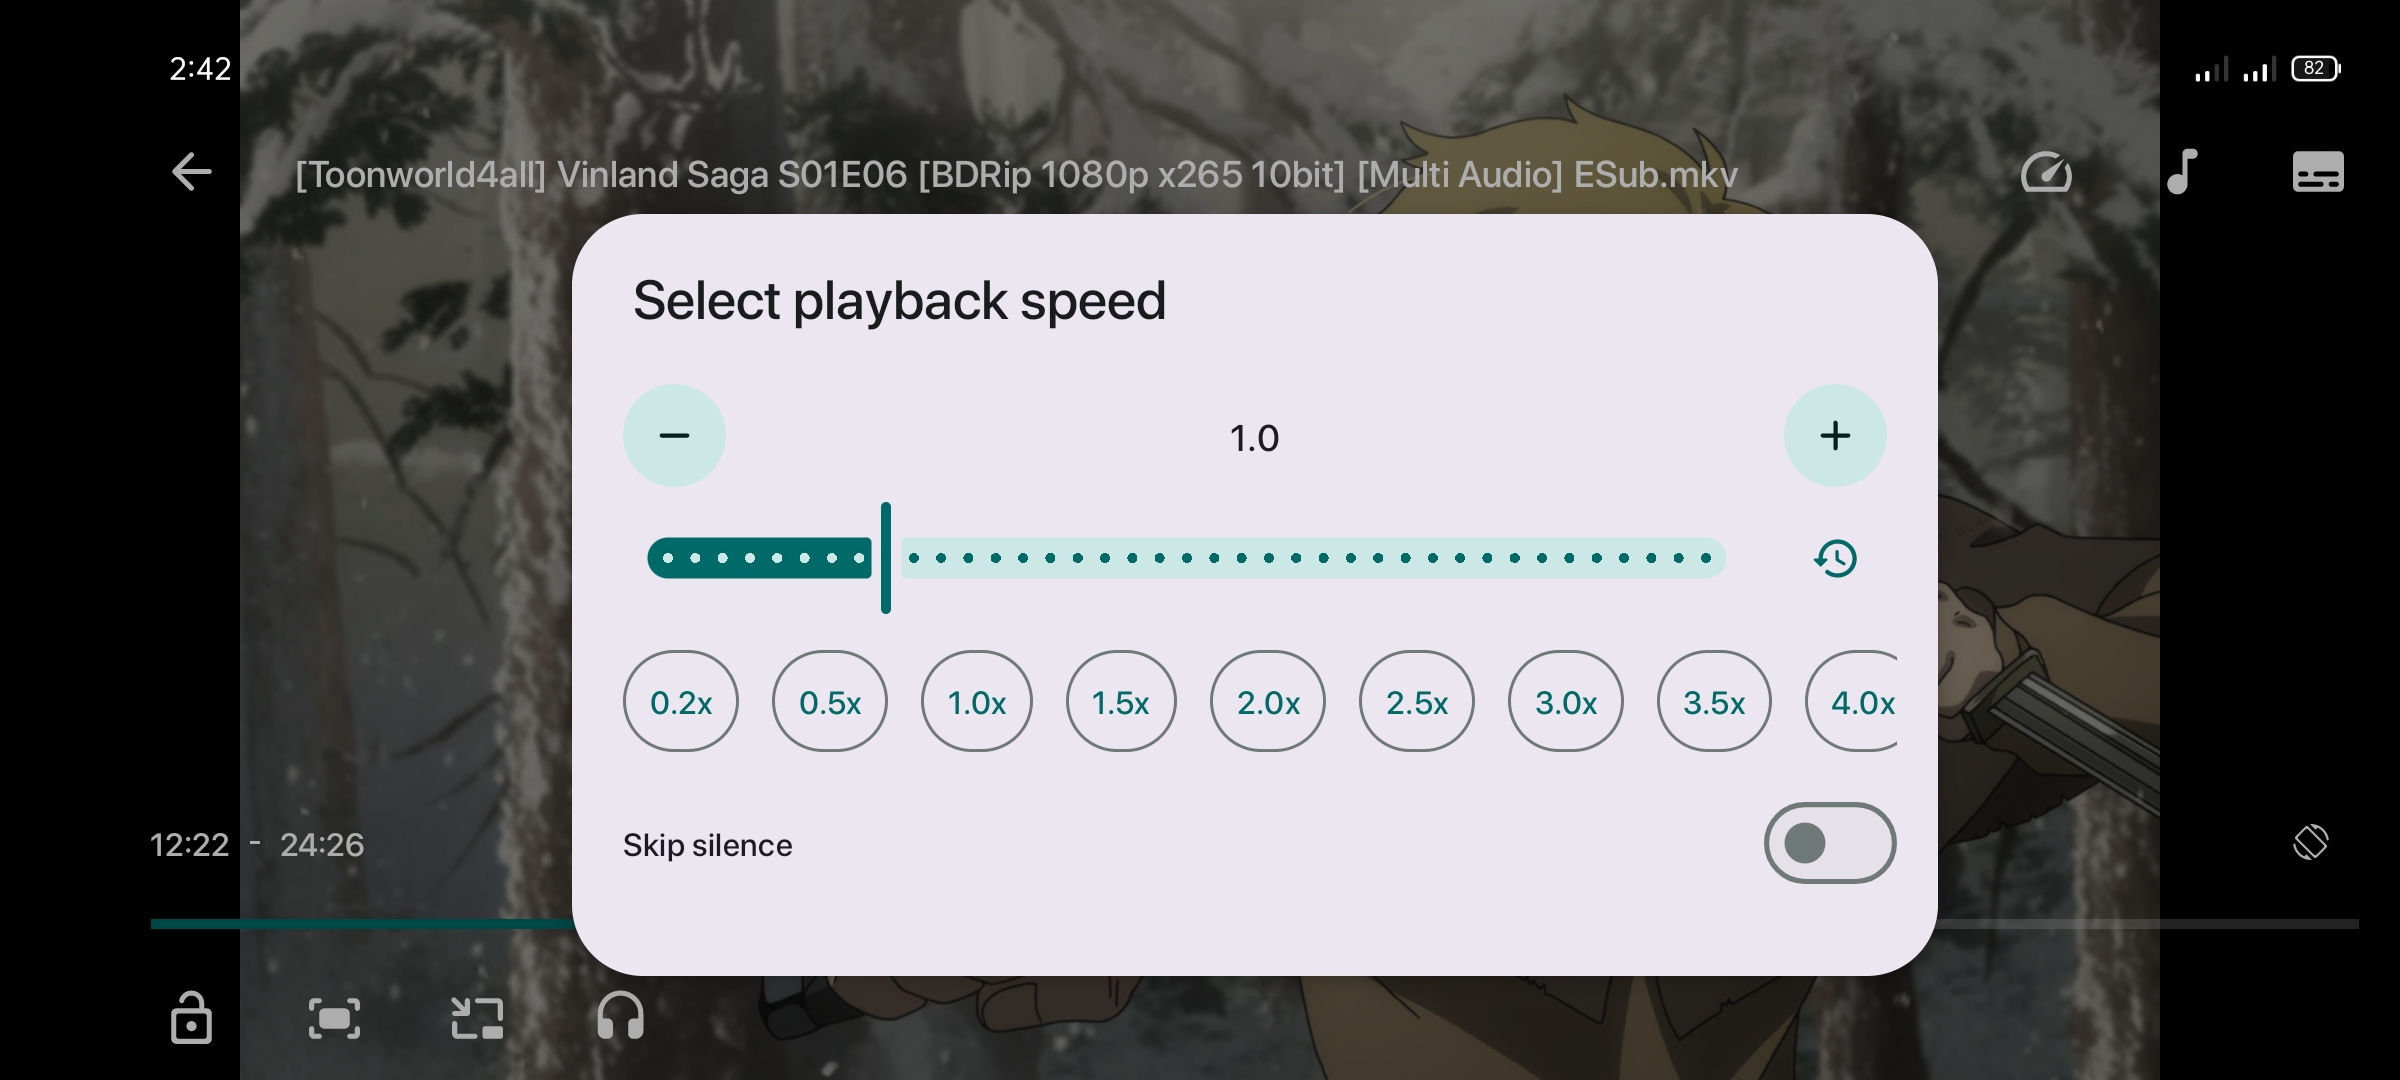Reset speed with the history clock icon
The image size is (2400, 1080).
click(1835, 558)
